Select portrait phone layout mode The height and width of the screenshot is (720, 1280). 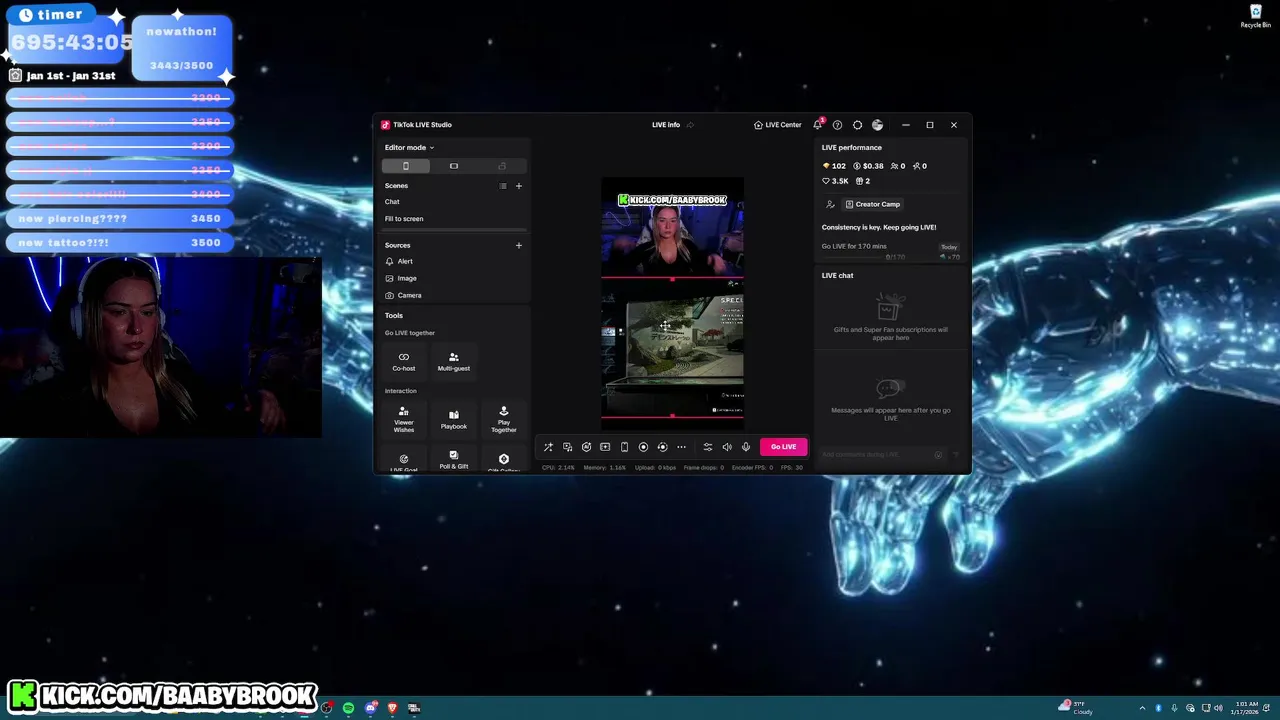(405, 166)
